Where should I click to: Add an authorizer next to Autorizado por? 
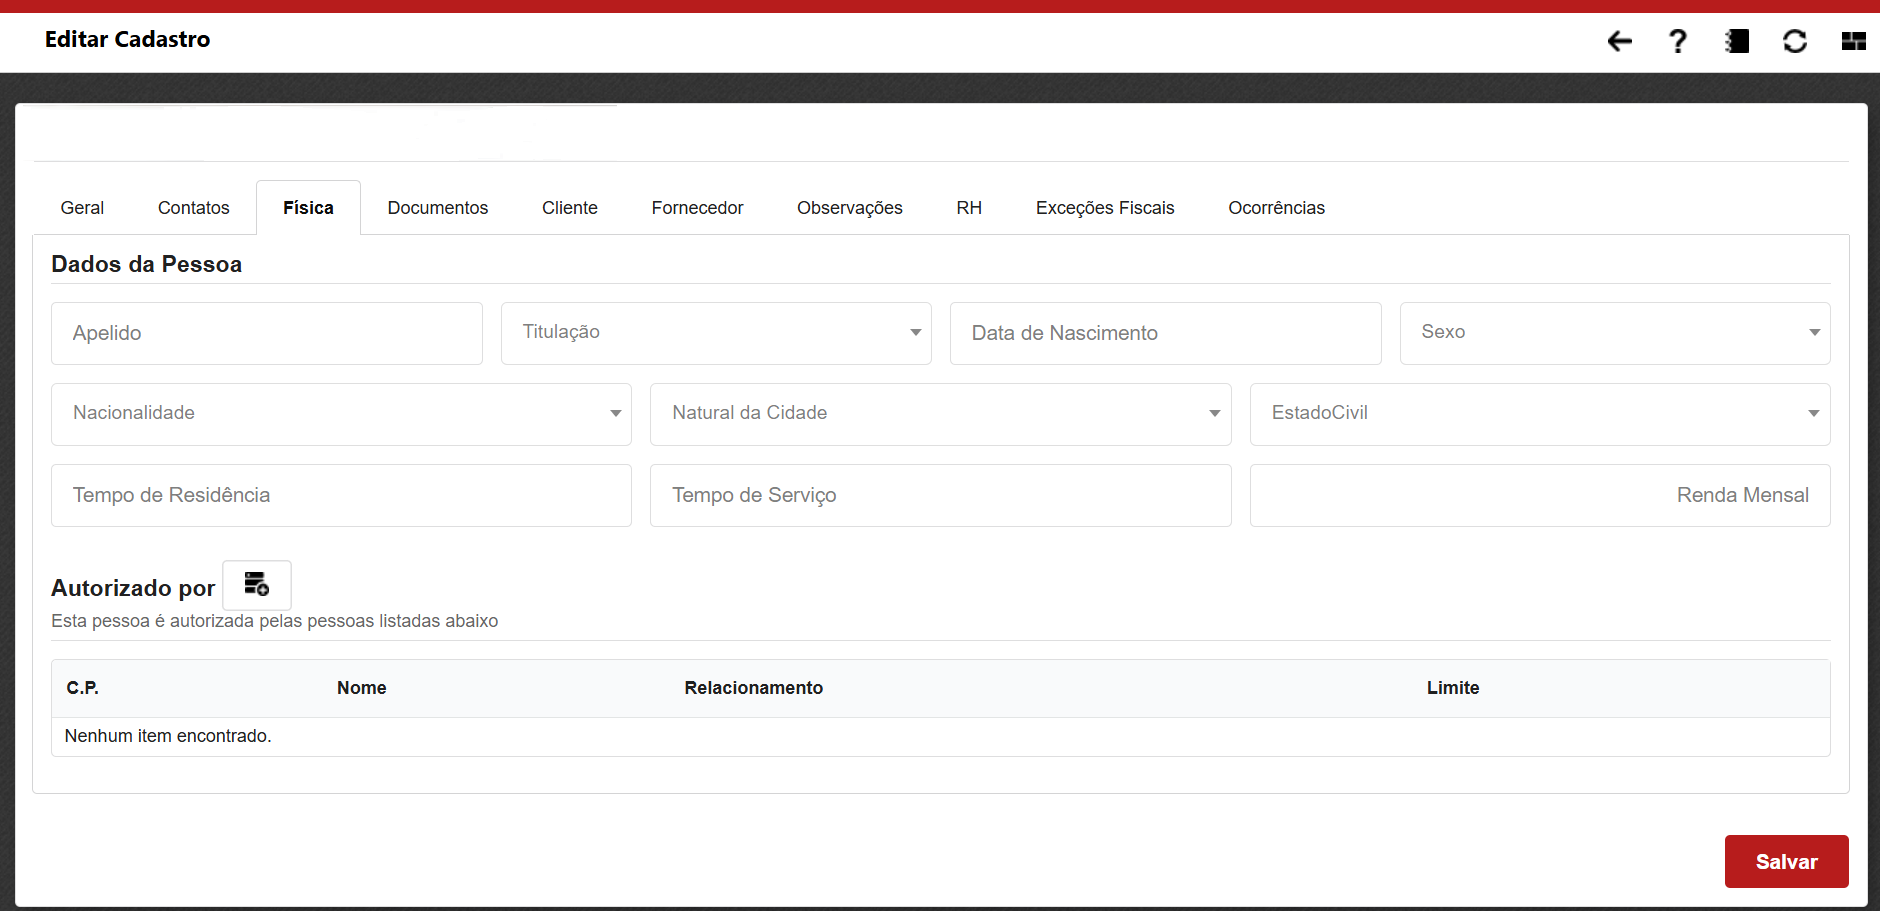[256, 585]
